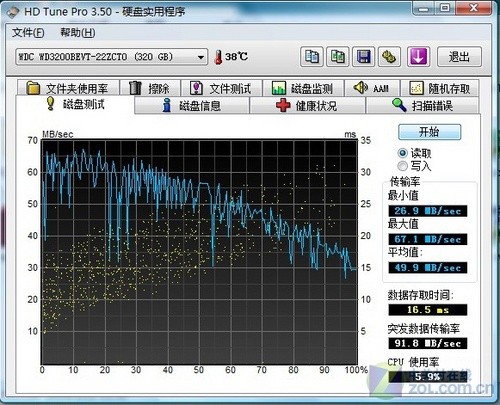Open the 随机存取 random access tab
Viewport: 500px width, 405px height.
coord(440,88)
